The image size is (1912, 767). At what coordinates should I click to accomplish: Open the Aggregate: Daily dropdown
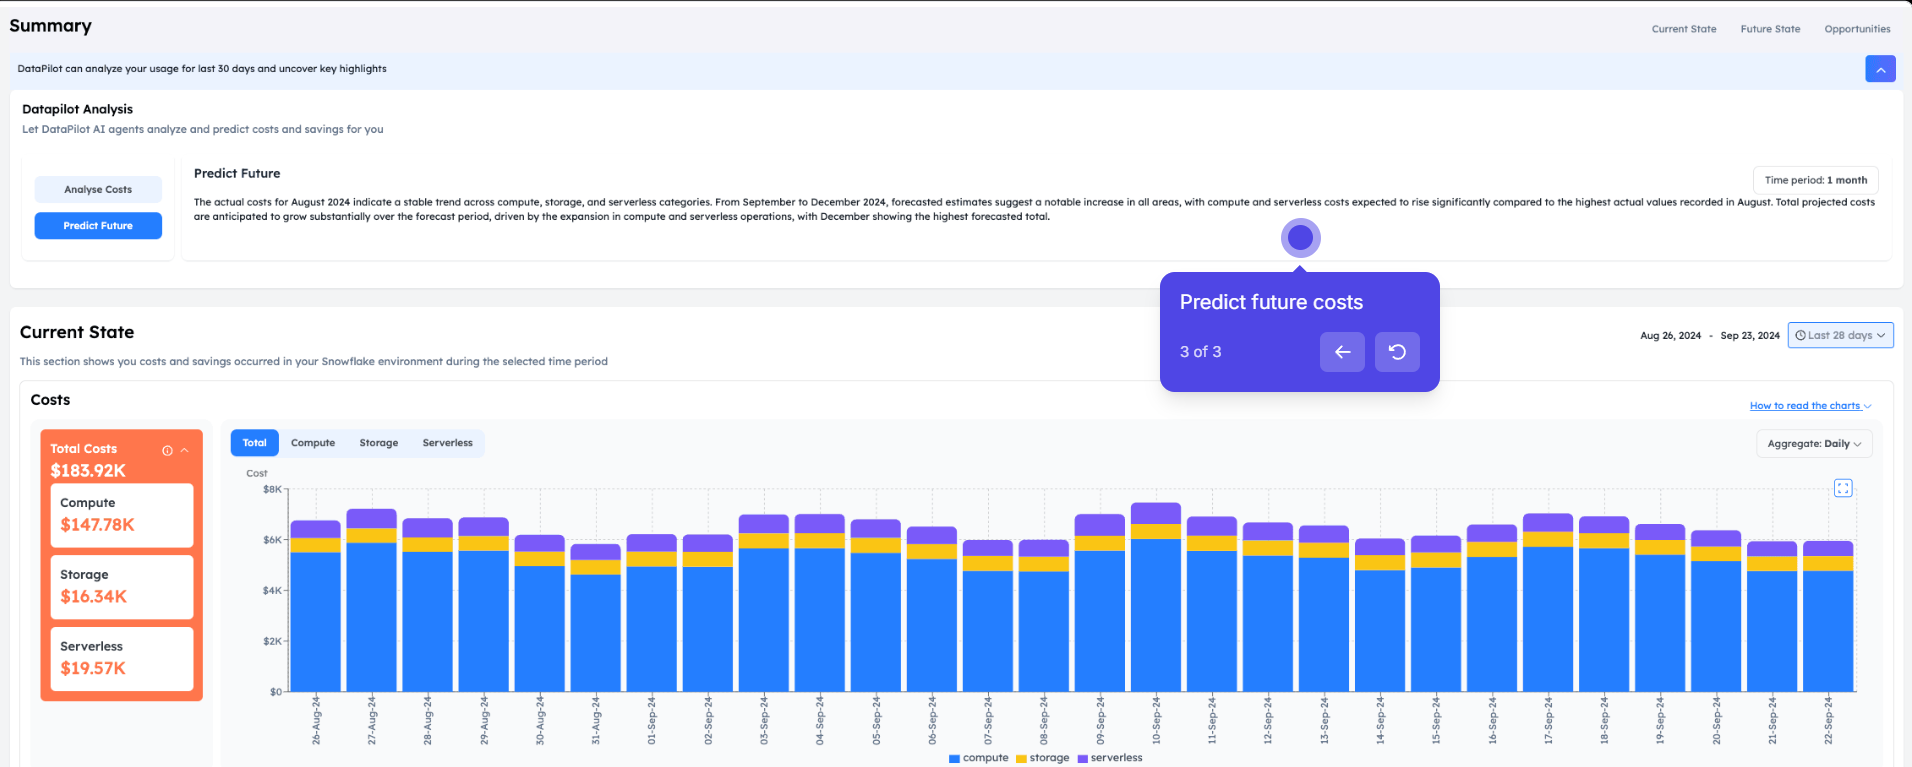pos(1814,444)
